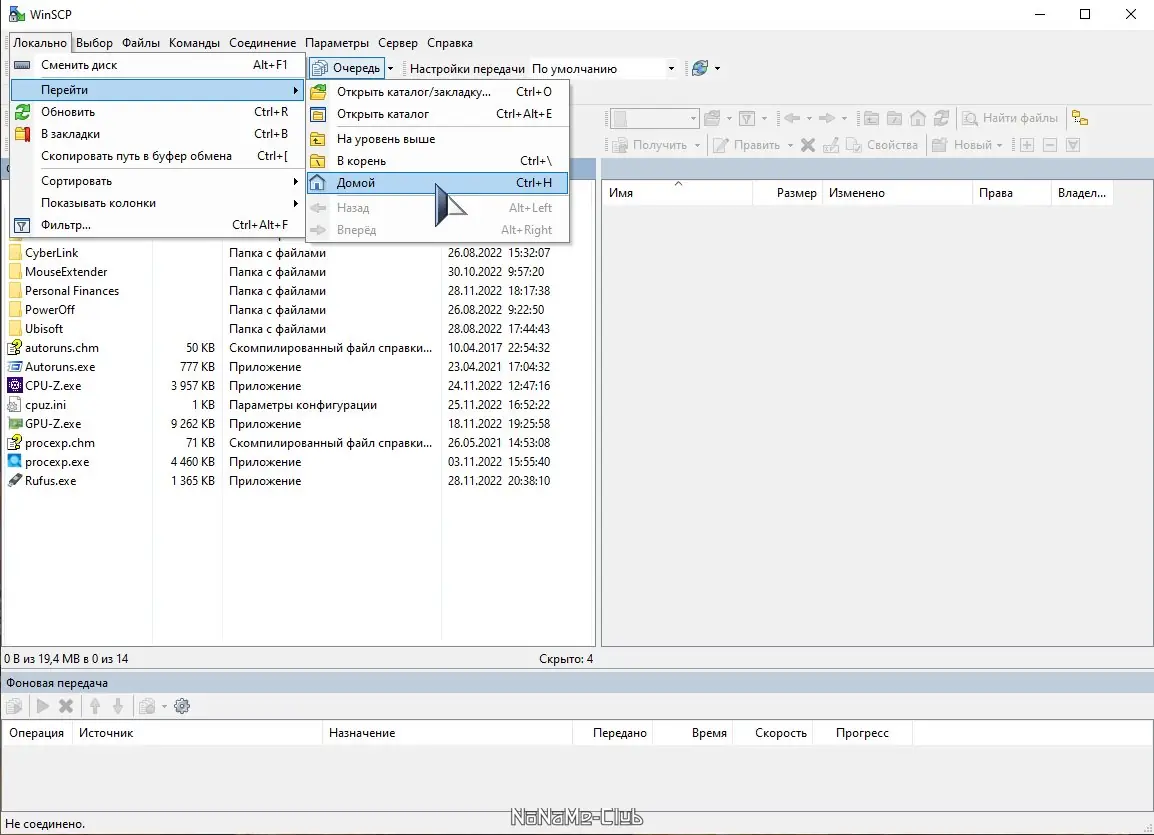
Task: Expand the Очередь button dropdown arrow
Action: pyautogui.click(x=391, y=68)
